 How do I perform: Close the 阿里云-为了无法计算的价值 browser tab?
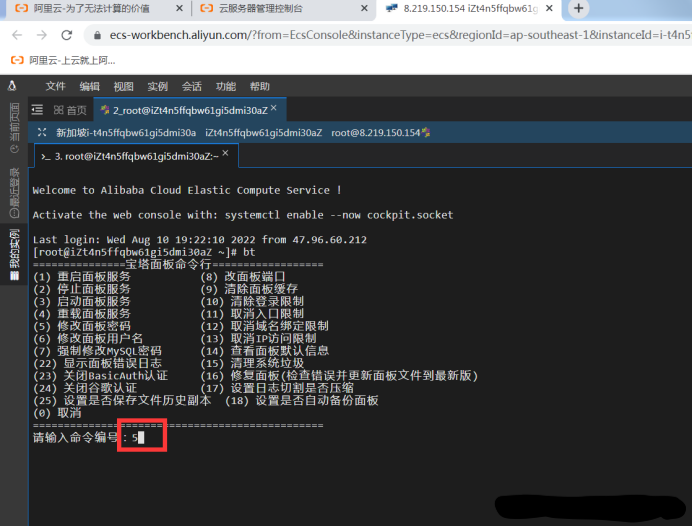(x=179, y=8)
